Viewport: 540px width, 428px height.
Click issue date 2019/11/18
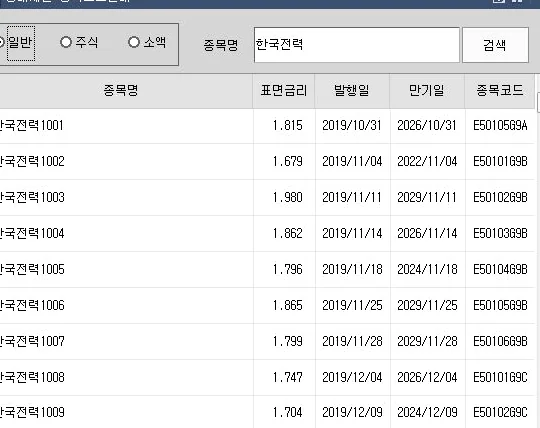(x=352, y=270)
